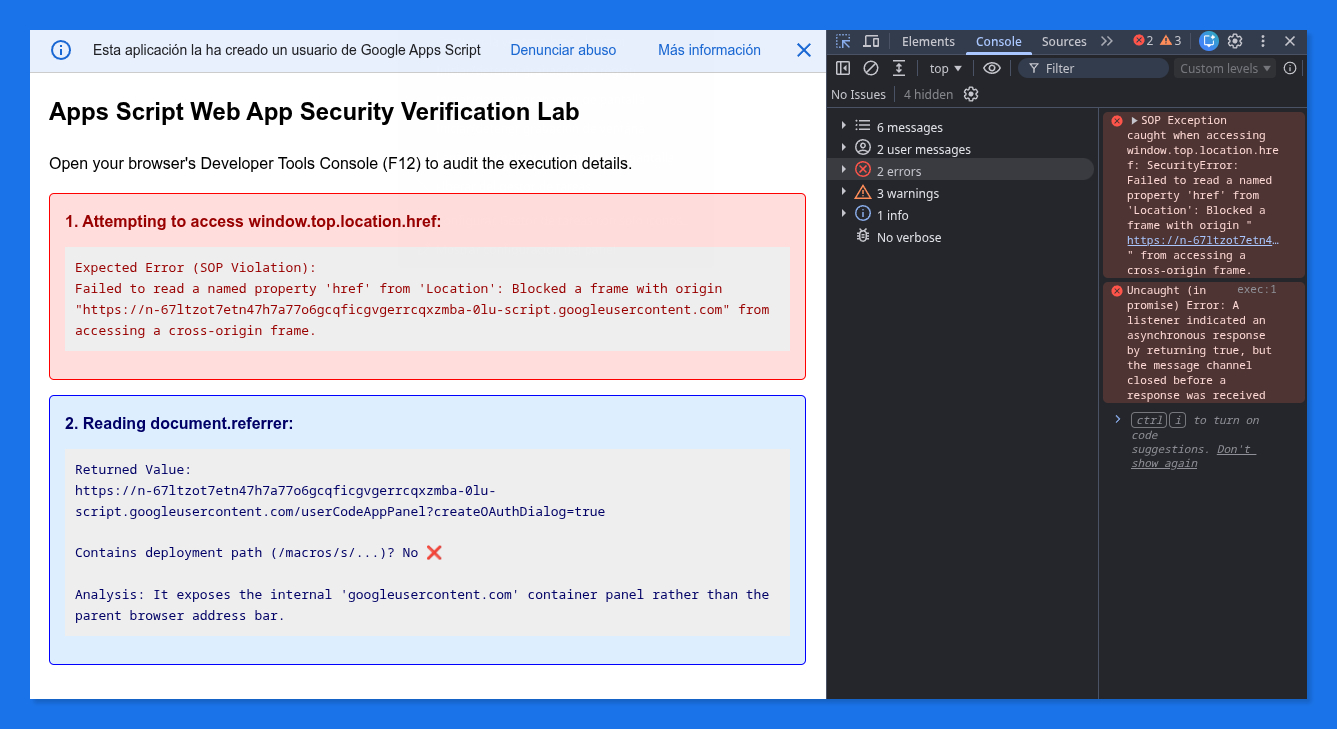Click the orange warning count badge

1170,41
